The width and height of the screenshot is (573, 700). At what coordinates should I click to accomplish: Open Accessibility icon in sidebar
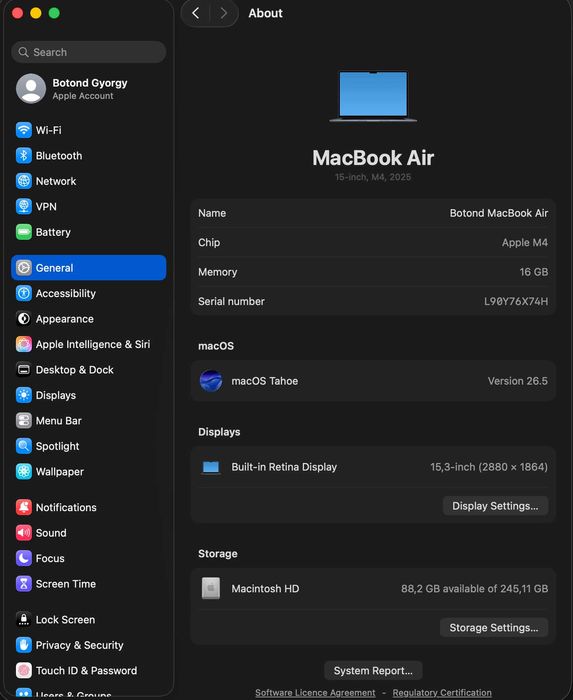[x=24, y=293]
